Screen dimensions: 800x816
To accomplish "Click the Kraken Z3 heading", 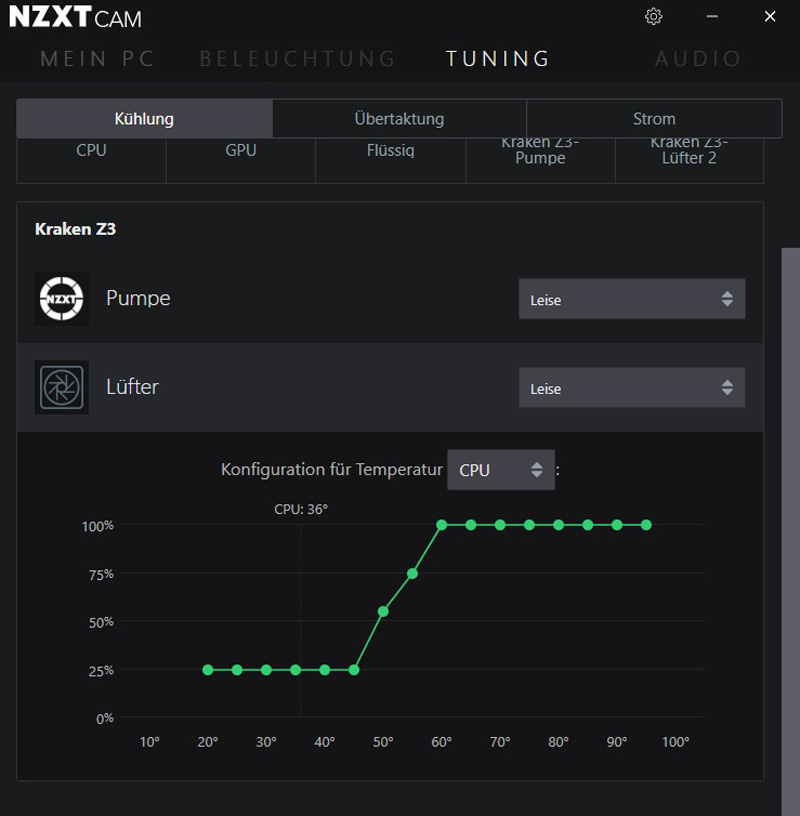I will pyautogui.click(x=75, y=229).
